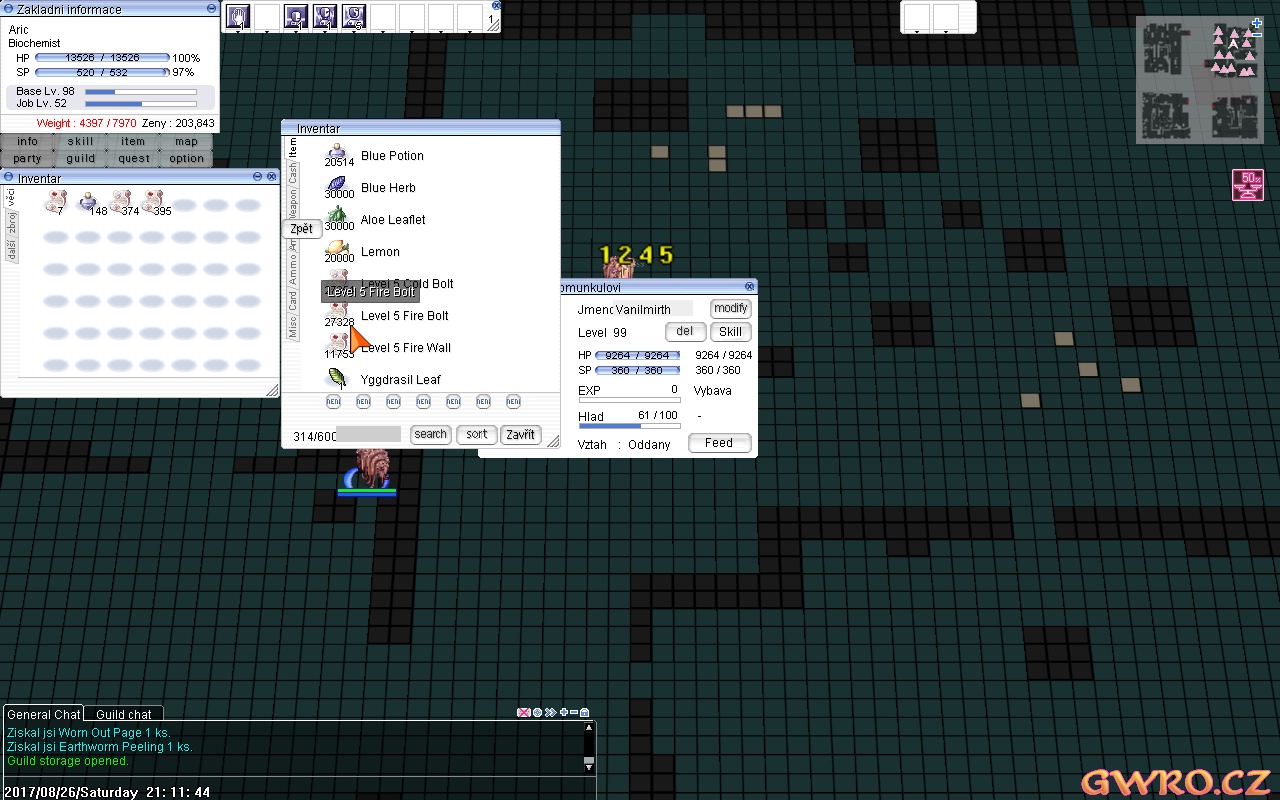The height and width of the screenshot is (800, 1280).
Task: Click the del button in homunculus window
Action: [x=685, y=331]
